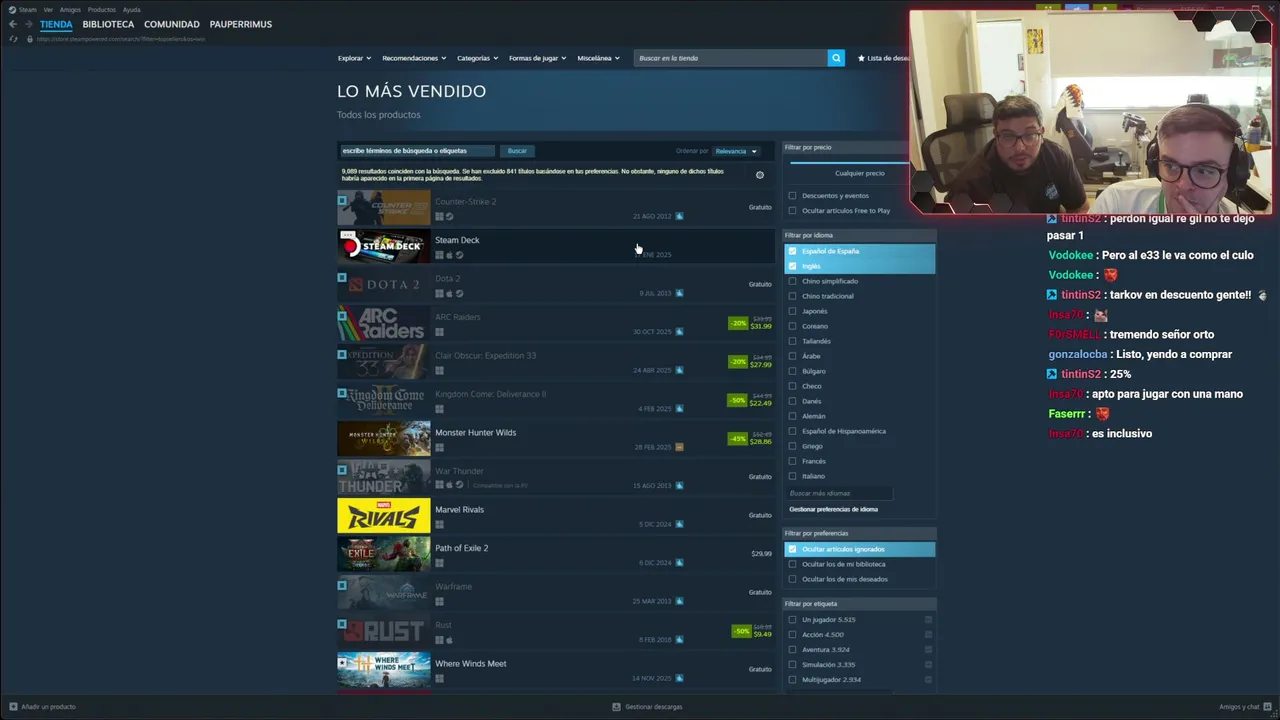The width and height of the screenshot is (1280, 720).
Task: Click the store search magnifier button
Action: (x=836, y=58)
